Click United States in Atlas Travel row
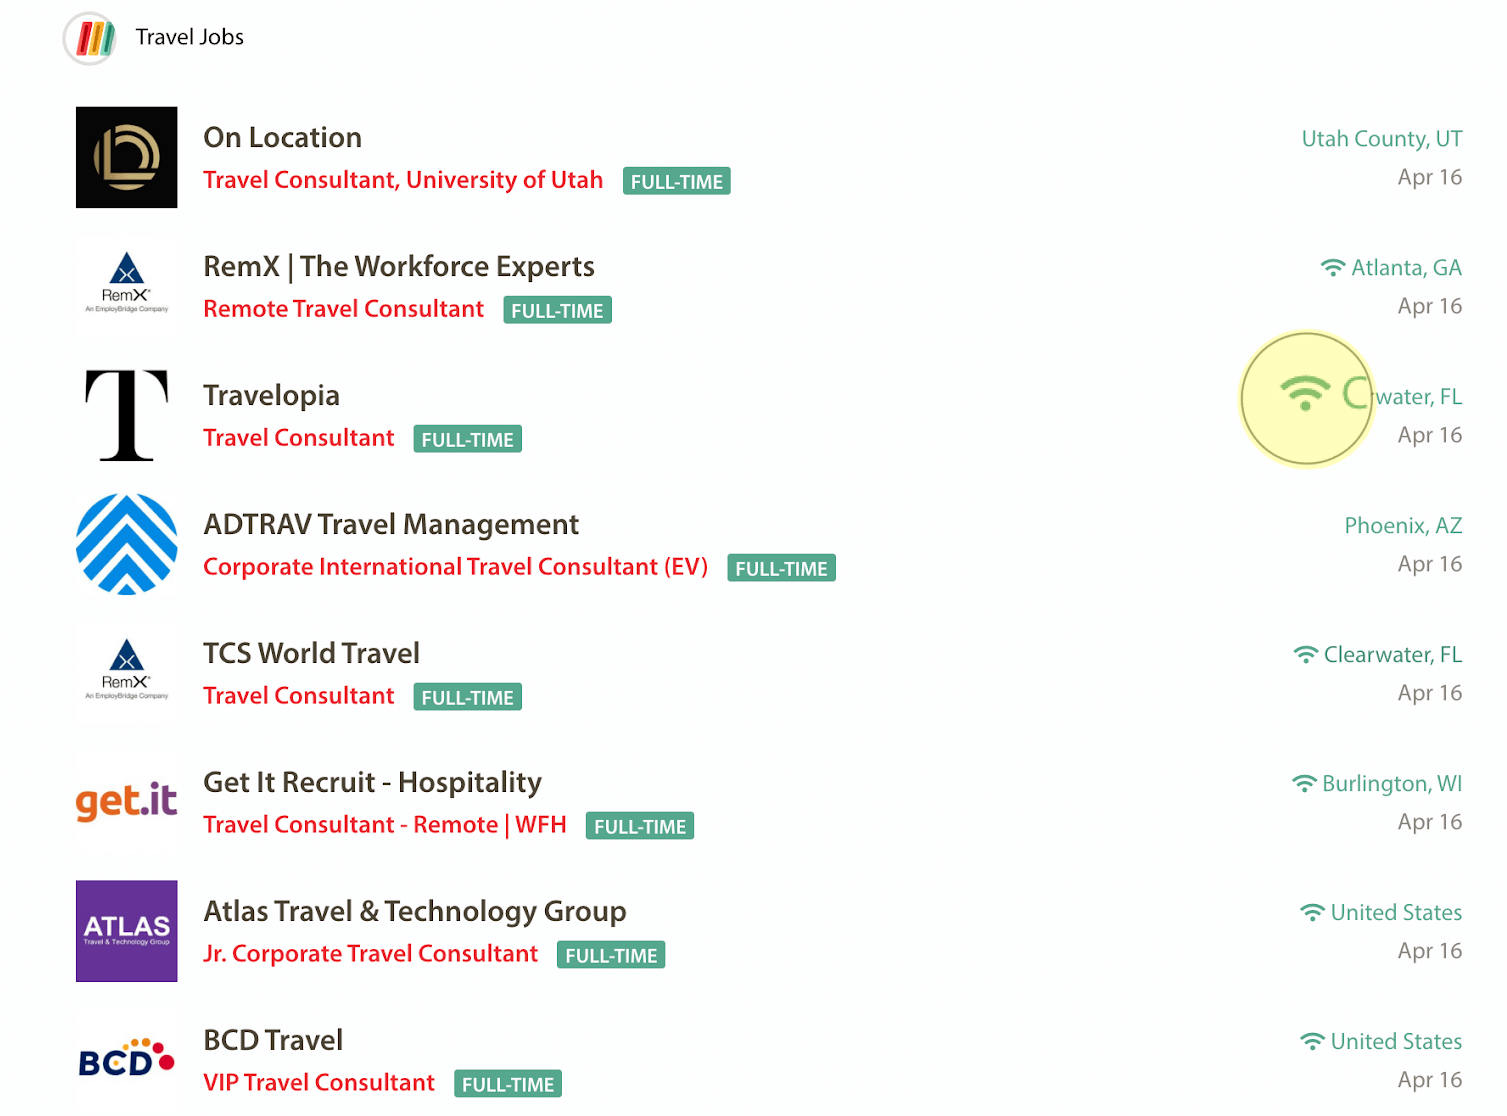This screenshot has height=1116, width=1507. (1396, 913)
